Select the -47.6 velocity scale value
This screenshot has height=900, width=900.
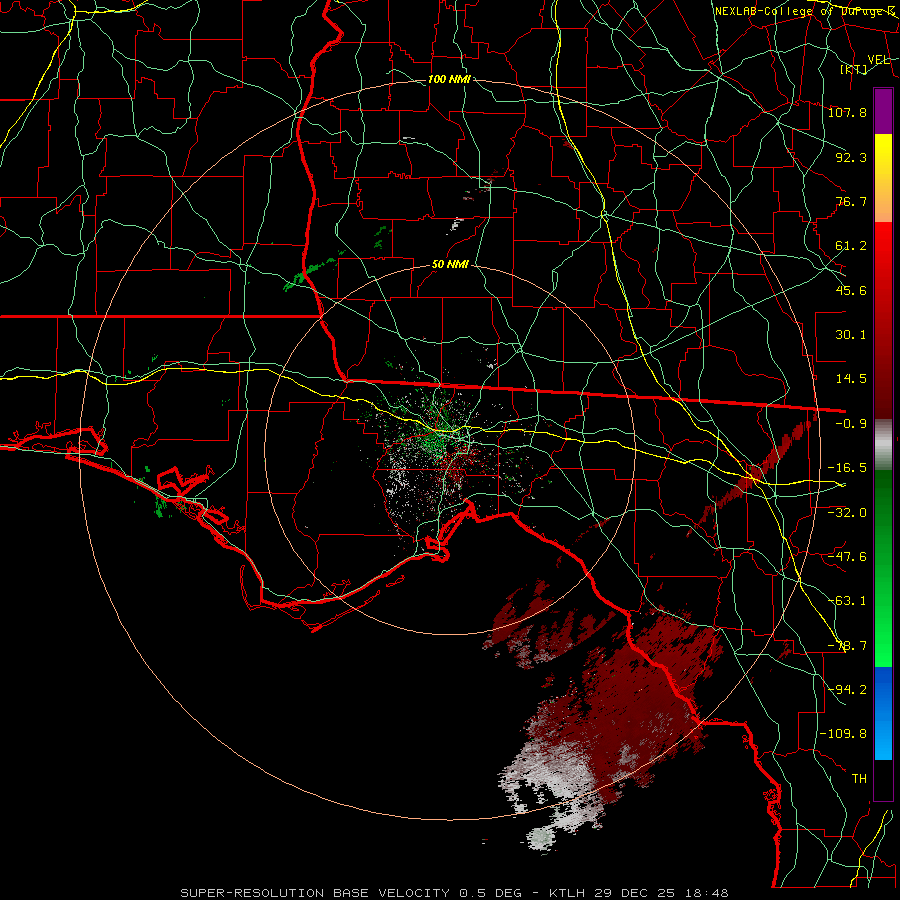click(x=847, y=557)
